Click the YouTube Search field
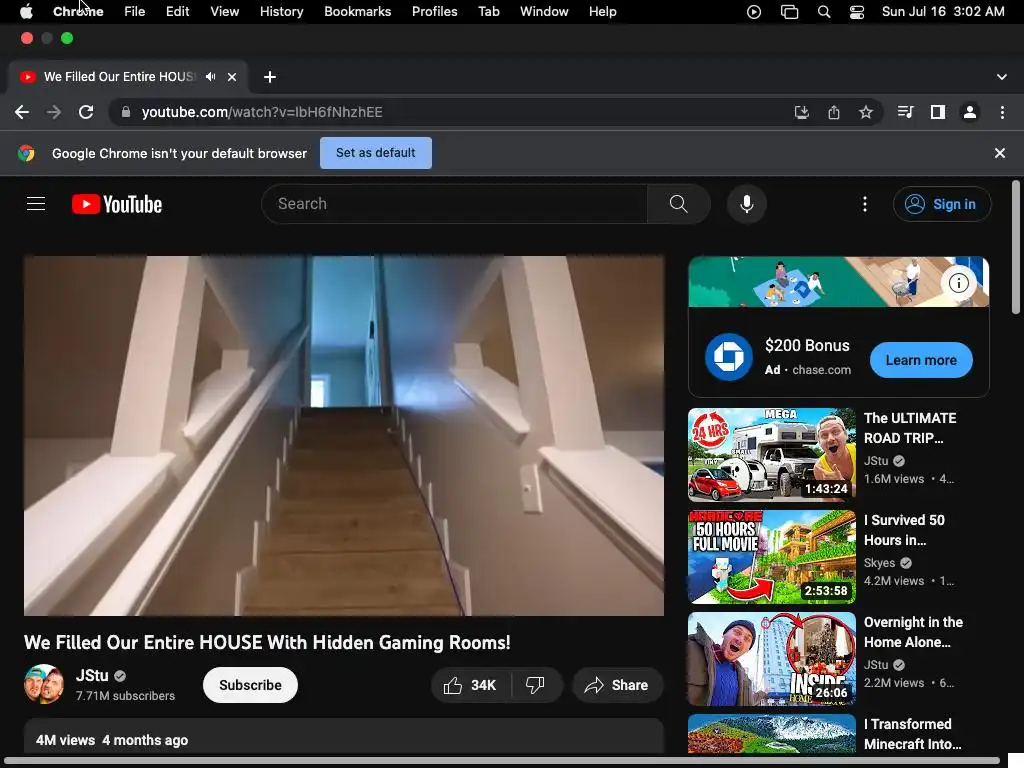Image resolution: width=1024 pixels, height=768 pixels. pos(455,204)
